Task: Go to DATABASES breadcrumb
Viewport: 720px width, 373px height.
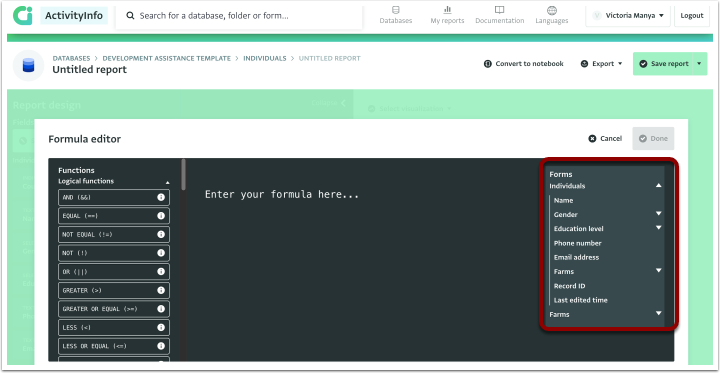Action: point(71,58)
